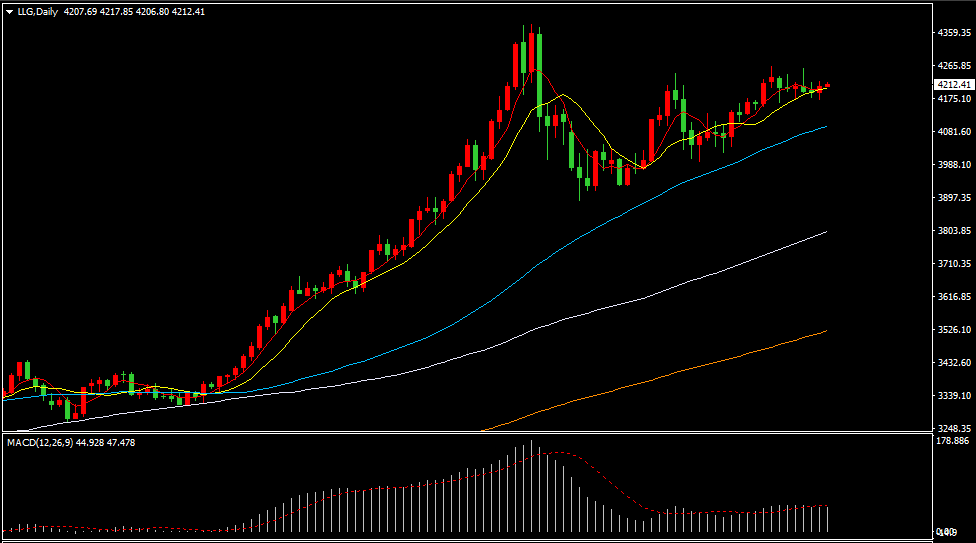Click the 178.886 MACD scale label
Viewport: 976px width, 543px height.
coord(952,440)
